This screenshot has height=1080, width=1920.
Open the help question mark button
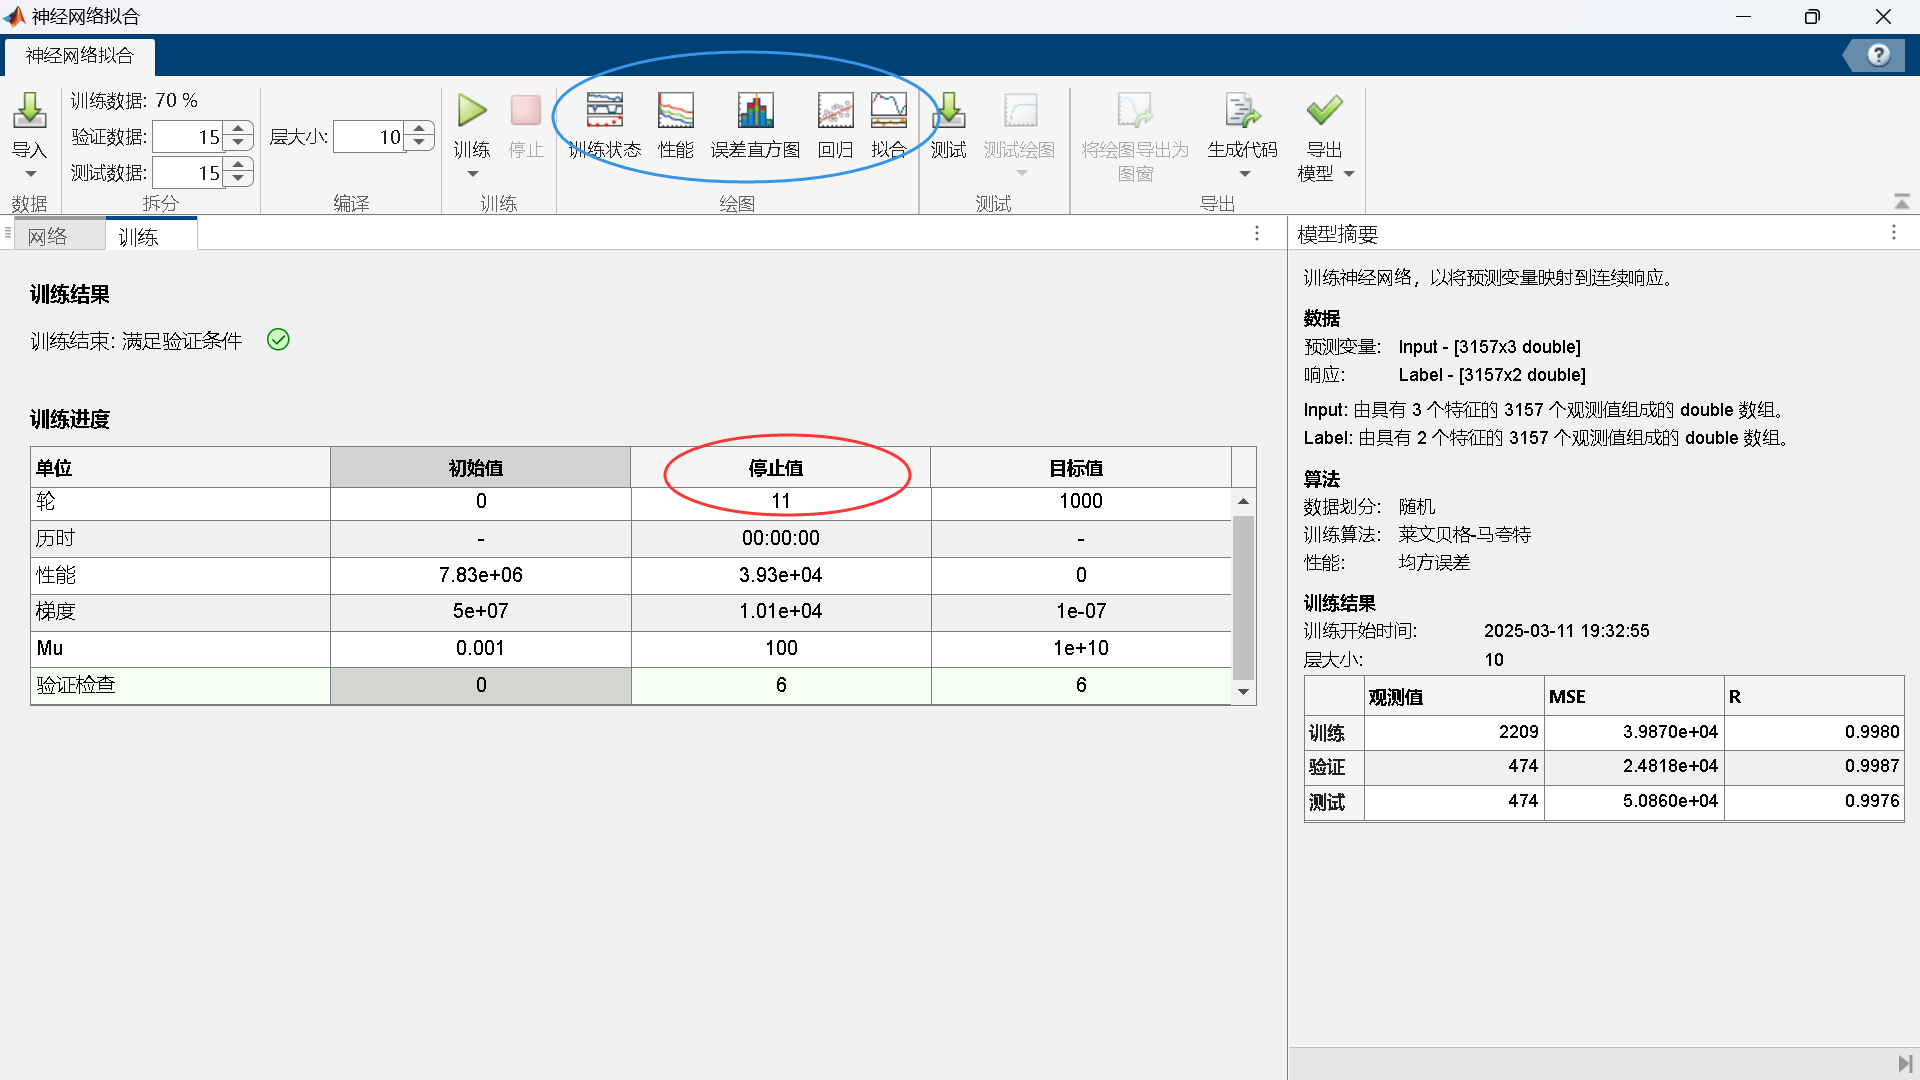(1879, 55)
